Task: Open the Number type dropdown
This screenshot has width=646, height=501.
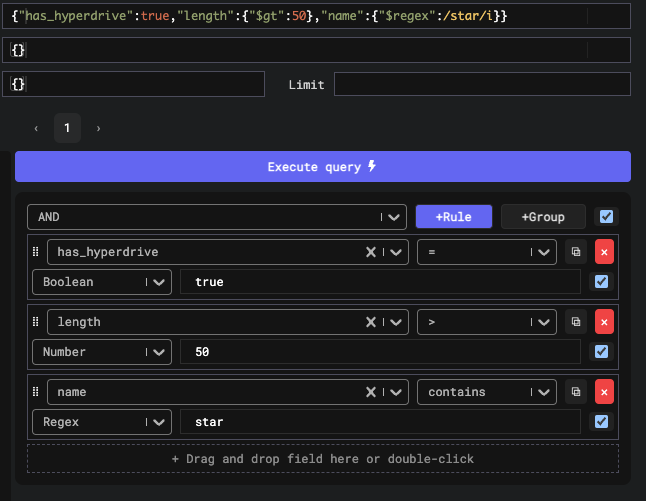Action: click(x=102, y=352)
